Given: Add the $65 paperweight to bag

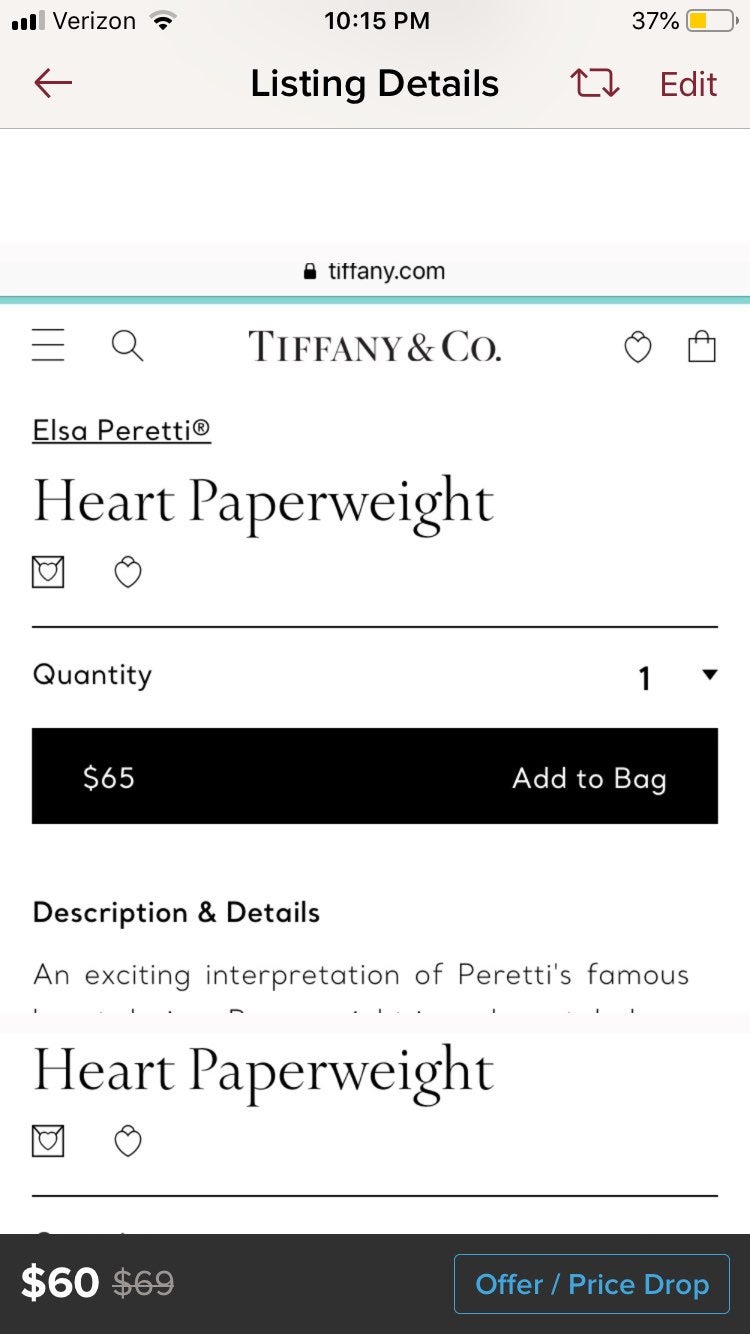Looking at the screenshot, I should (x=375, y=776).
